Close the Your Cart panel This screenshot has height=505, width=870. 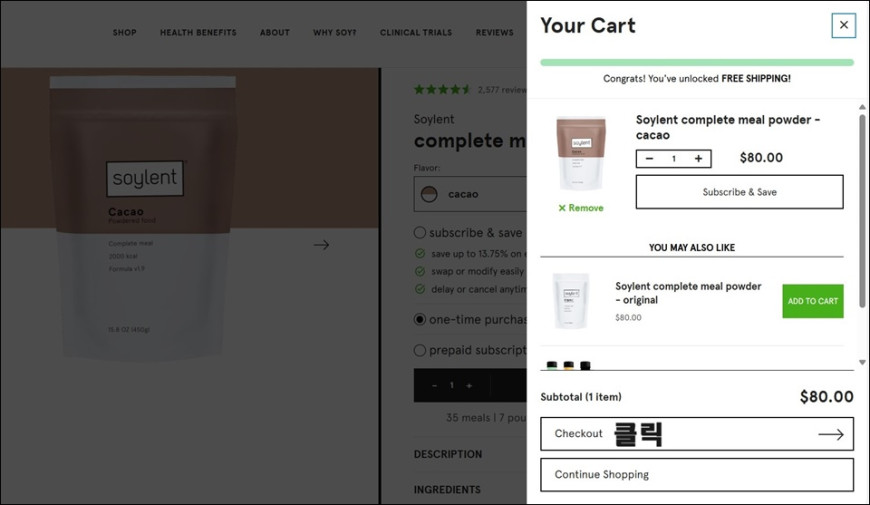point(843,25)
